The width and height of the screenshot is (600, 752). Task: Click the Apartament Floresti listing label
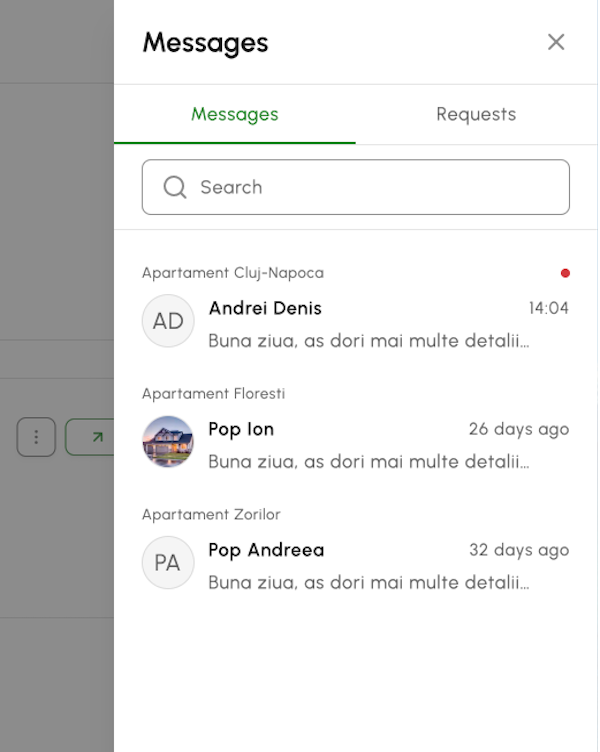[213, 394]
